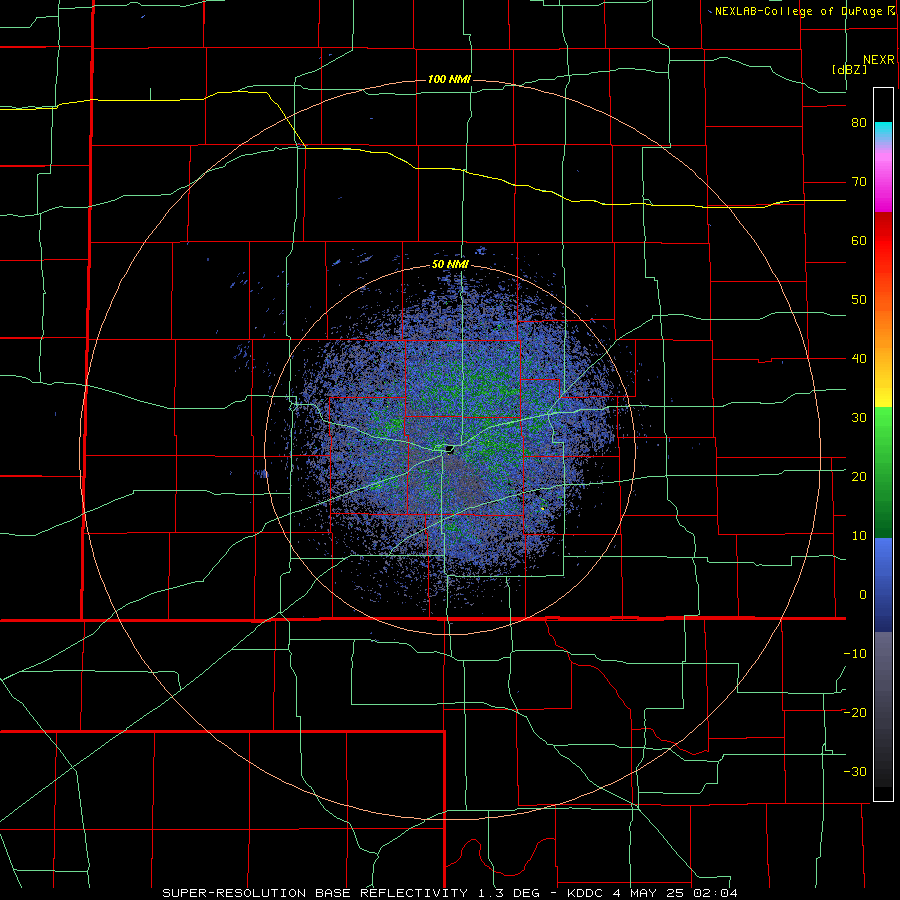This screenshot has height=900, width=900.
Task: Click the '50 NMI' range ring label
Action: pyautogui.click(x=451, y=265)
